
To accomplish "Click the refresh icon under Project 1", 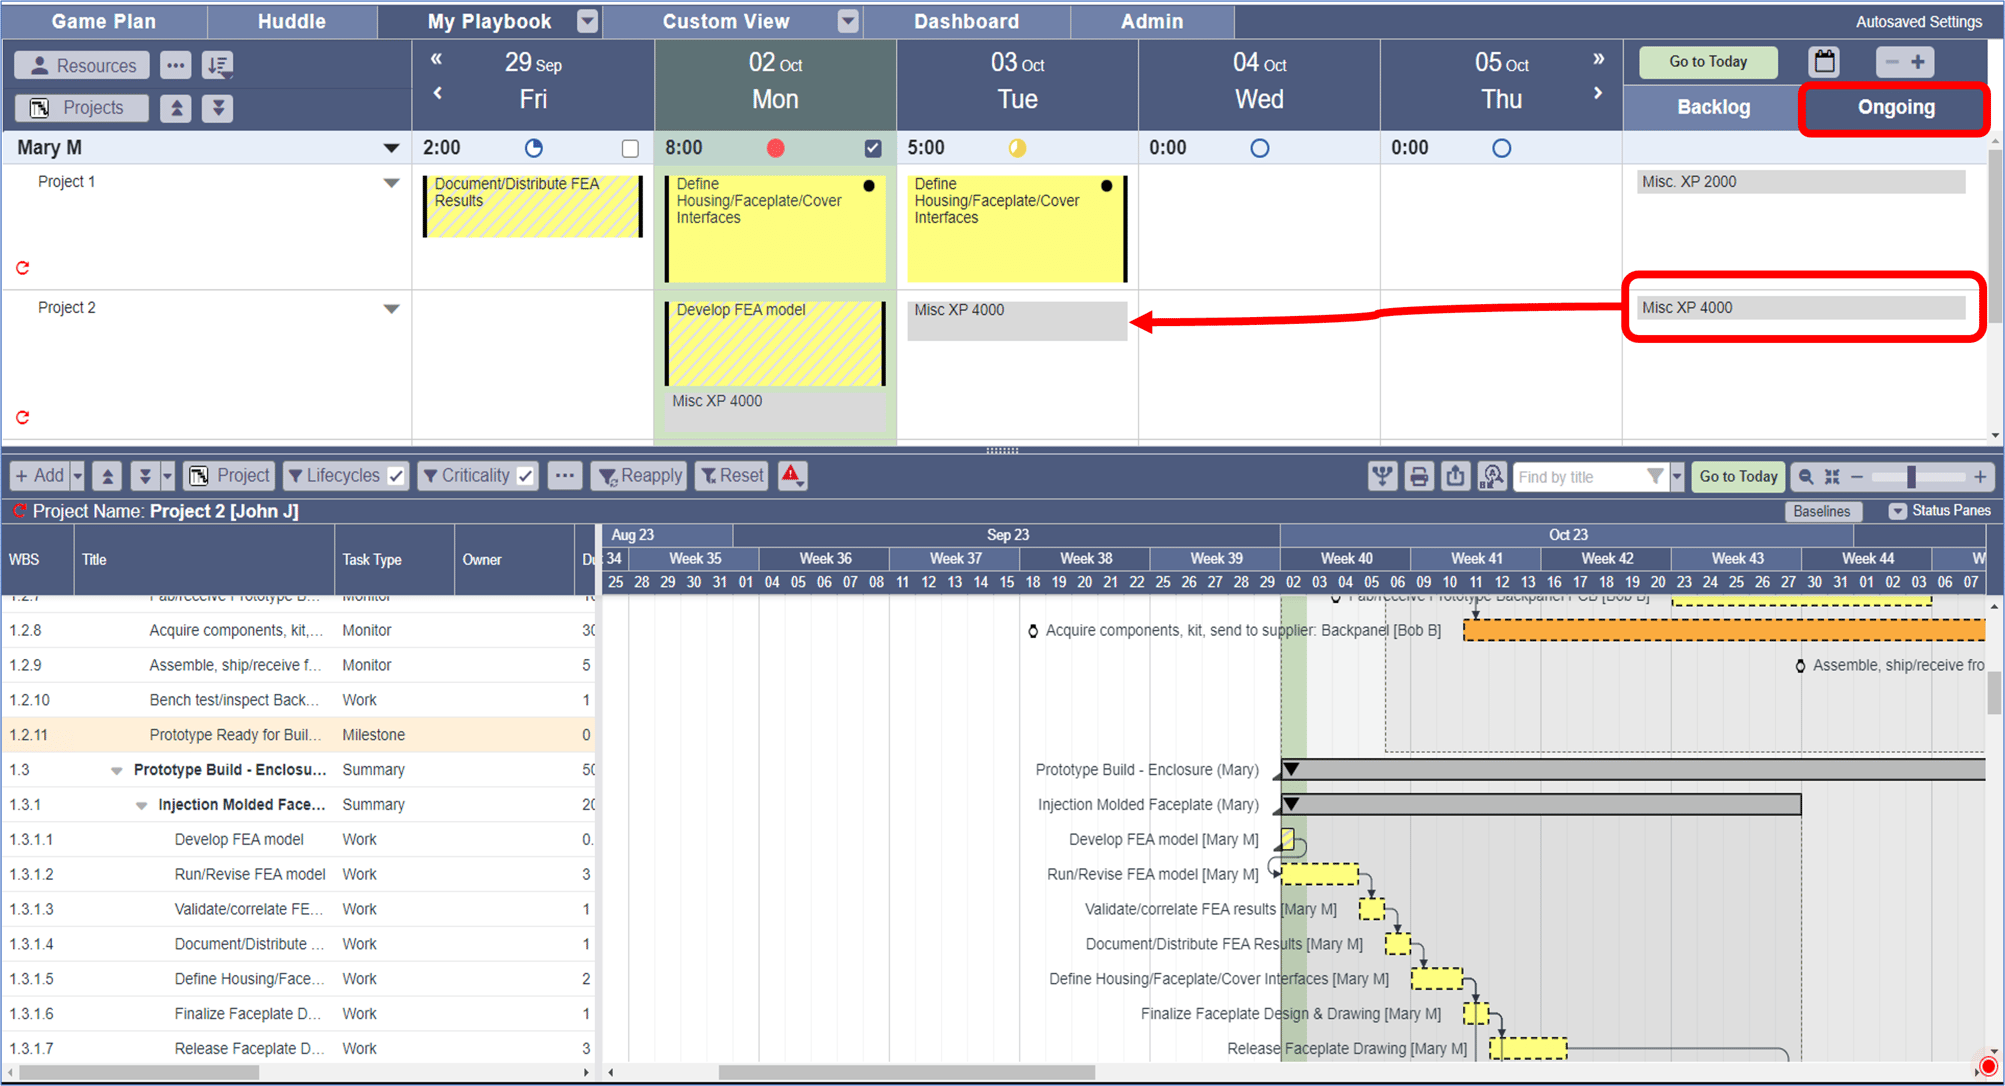I will click(22, 268).
